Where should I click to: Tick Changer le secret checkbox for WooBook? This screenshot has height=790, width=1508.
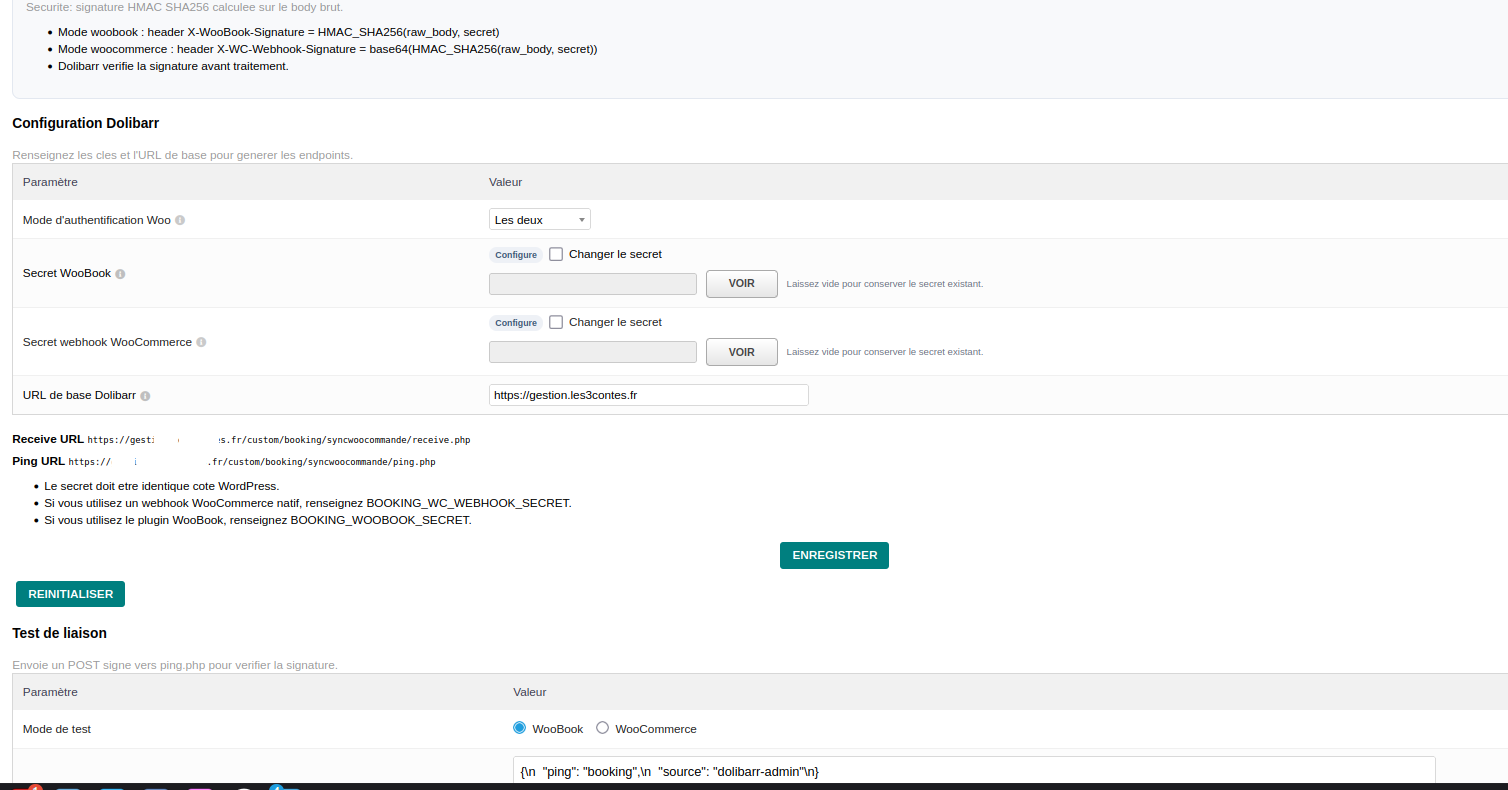556,254
